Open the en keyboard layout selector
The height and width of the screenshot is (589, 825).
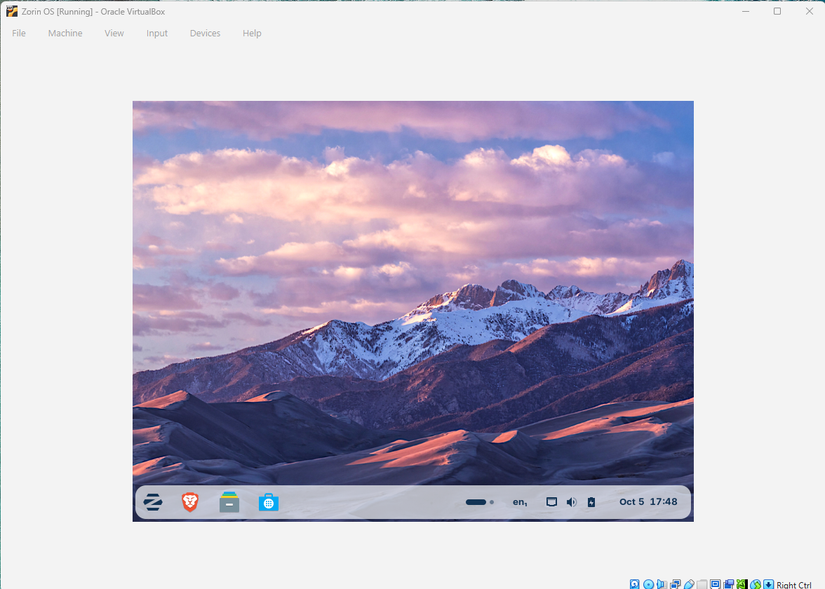[520, 502]
